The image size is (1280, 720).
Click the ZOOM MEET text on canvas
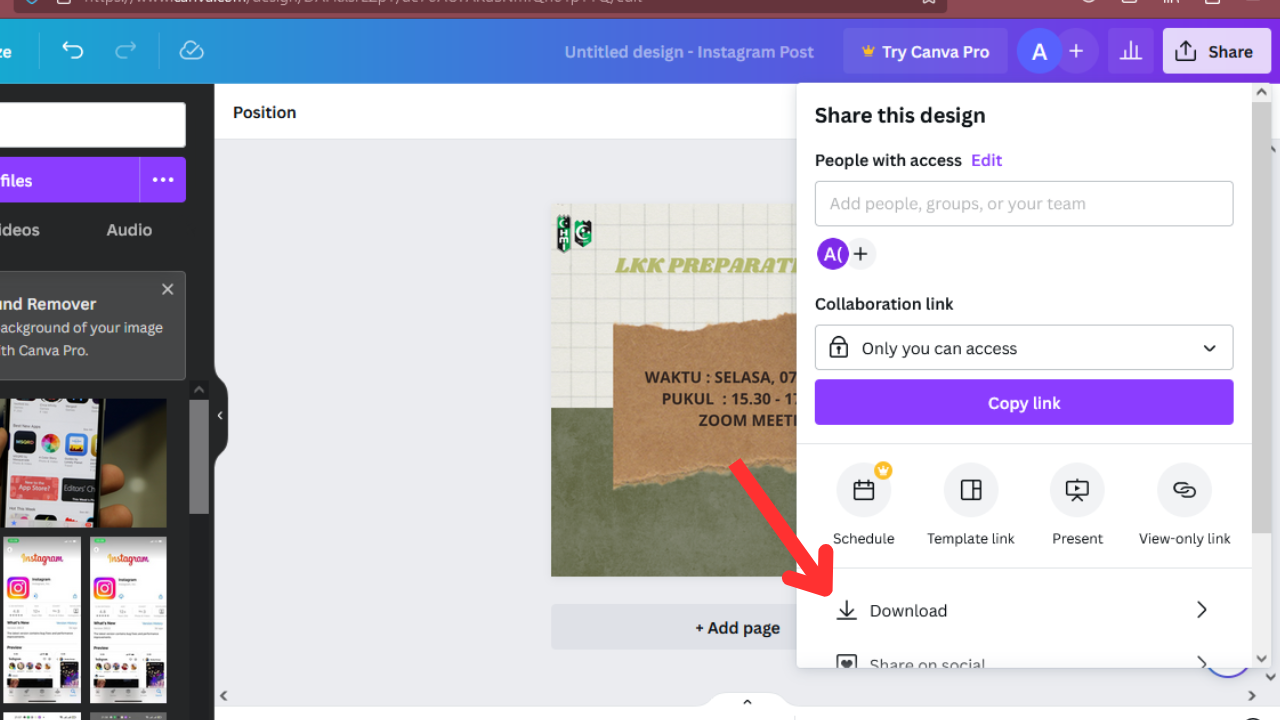tap(748, 420)
